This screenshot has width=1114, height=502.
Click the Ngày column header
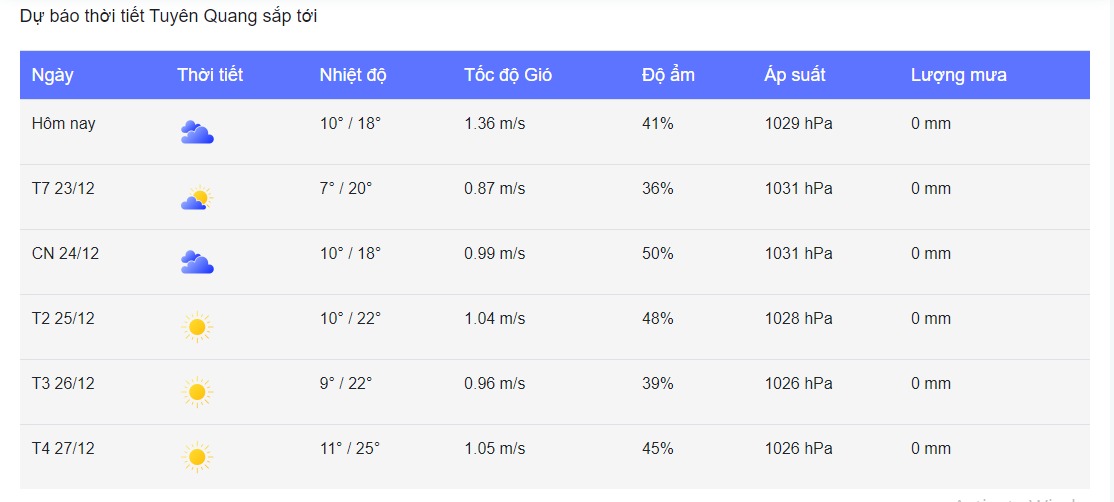pos(53,75)
